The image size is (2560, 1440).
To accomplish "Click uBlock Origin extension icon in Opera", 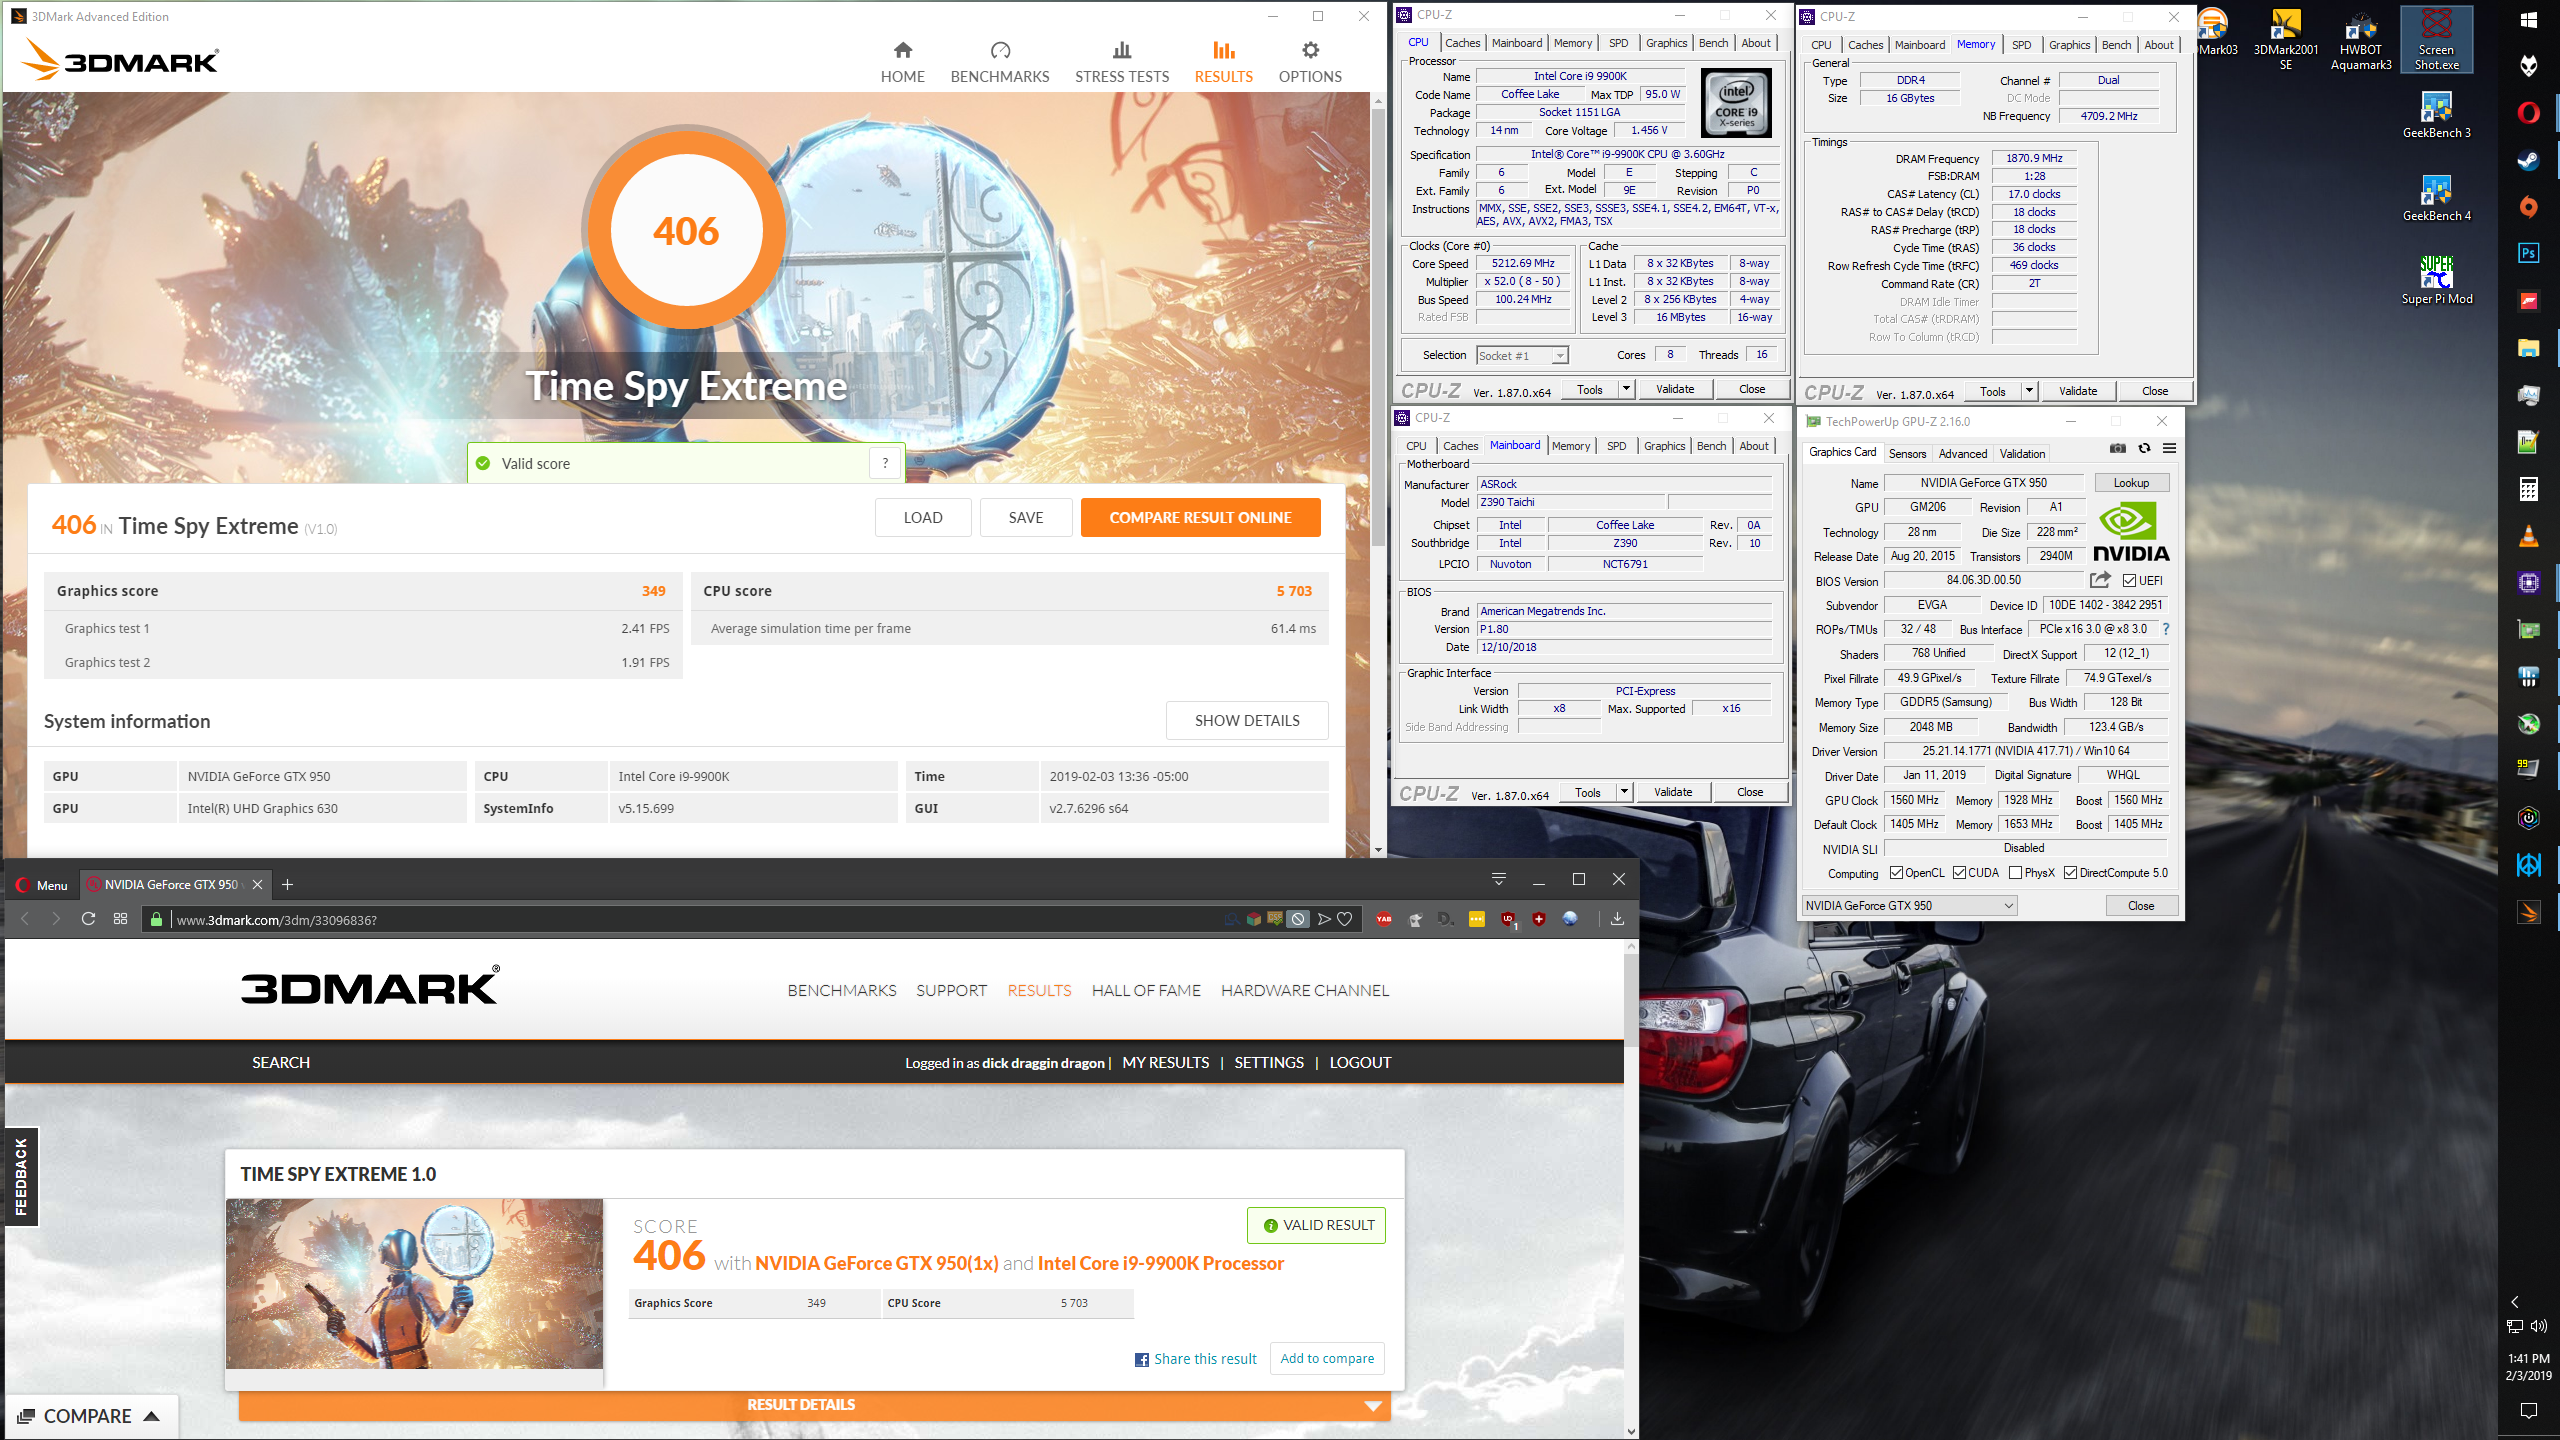I will tap(1508, 919).
